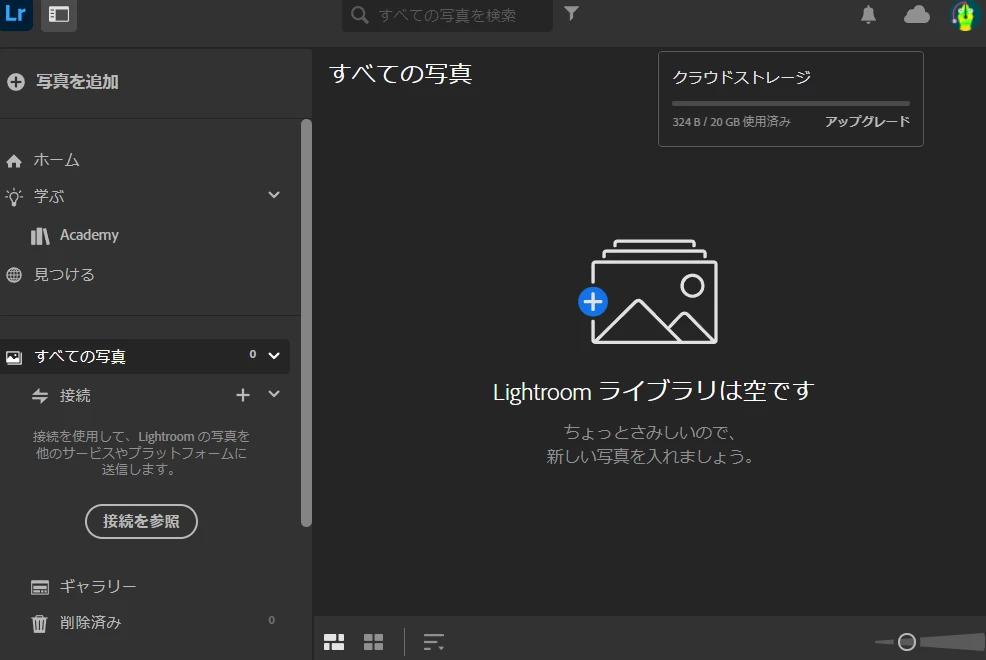Click the 接続を参照 button
Image resolution: width=986 pixels, height=660 pixels.
point(141,521)
